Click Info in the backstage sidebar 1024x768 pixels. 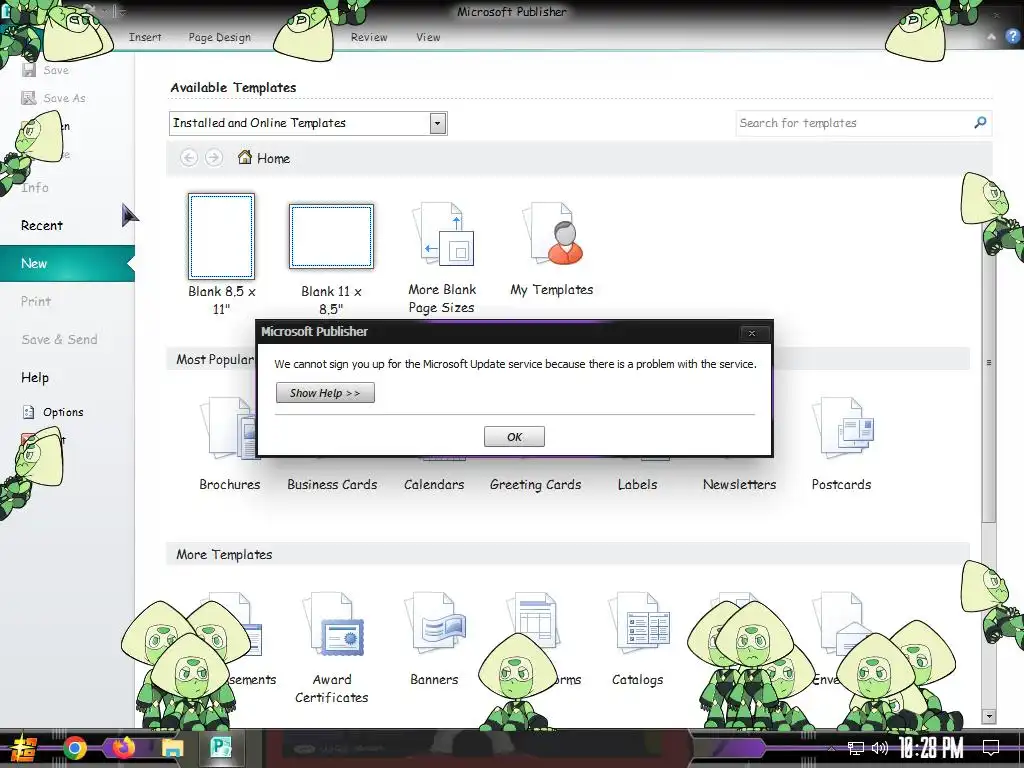[x=35, y=187]
